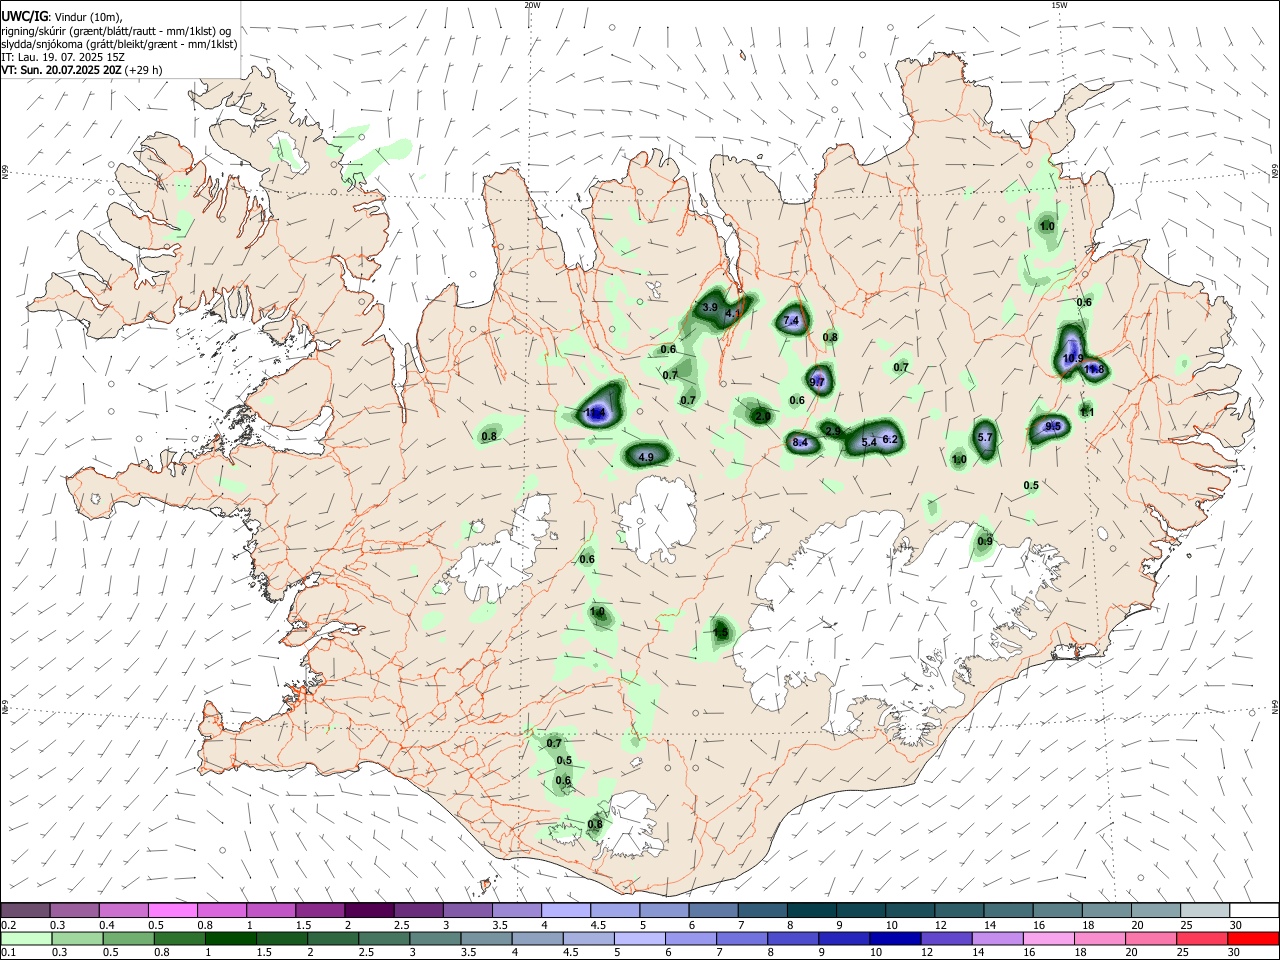Click the 15W longitude label at top
Image resolution: width=1280 pixels, height=960 pixels.
point(1059,5)
